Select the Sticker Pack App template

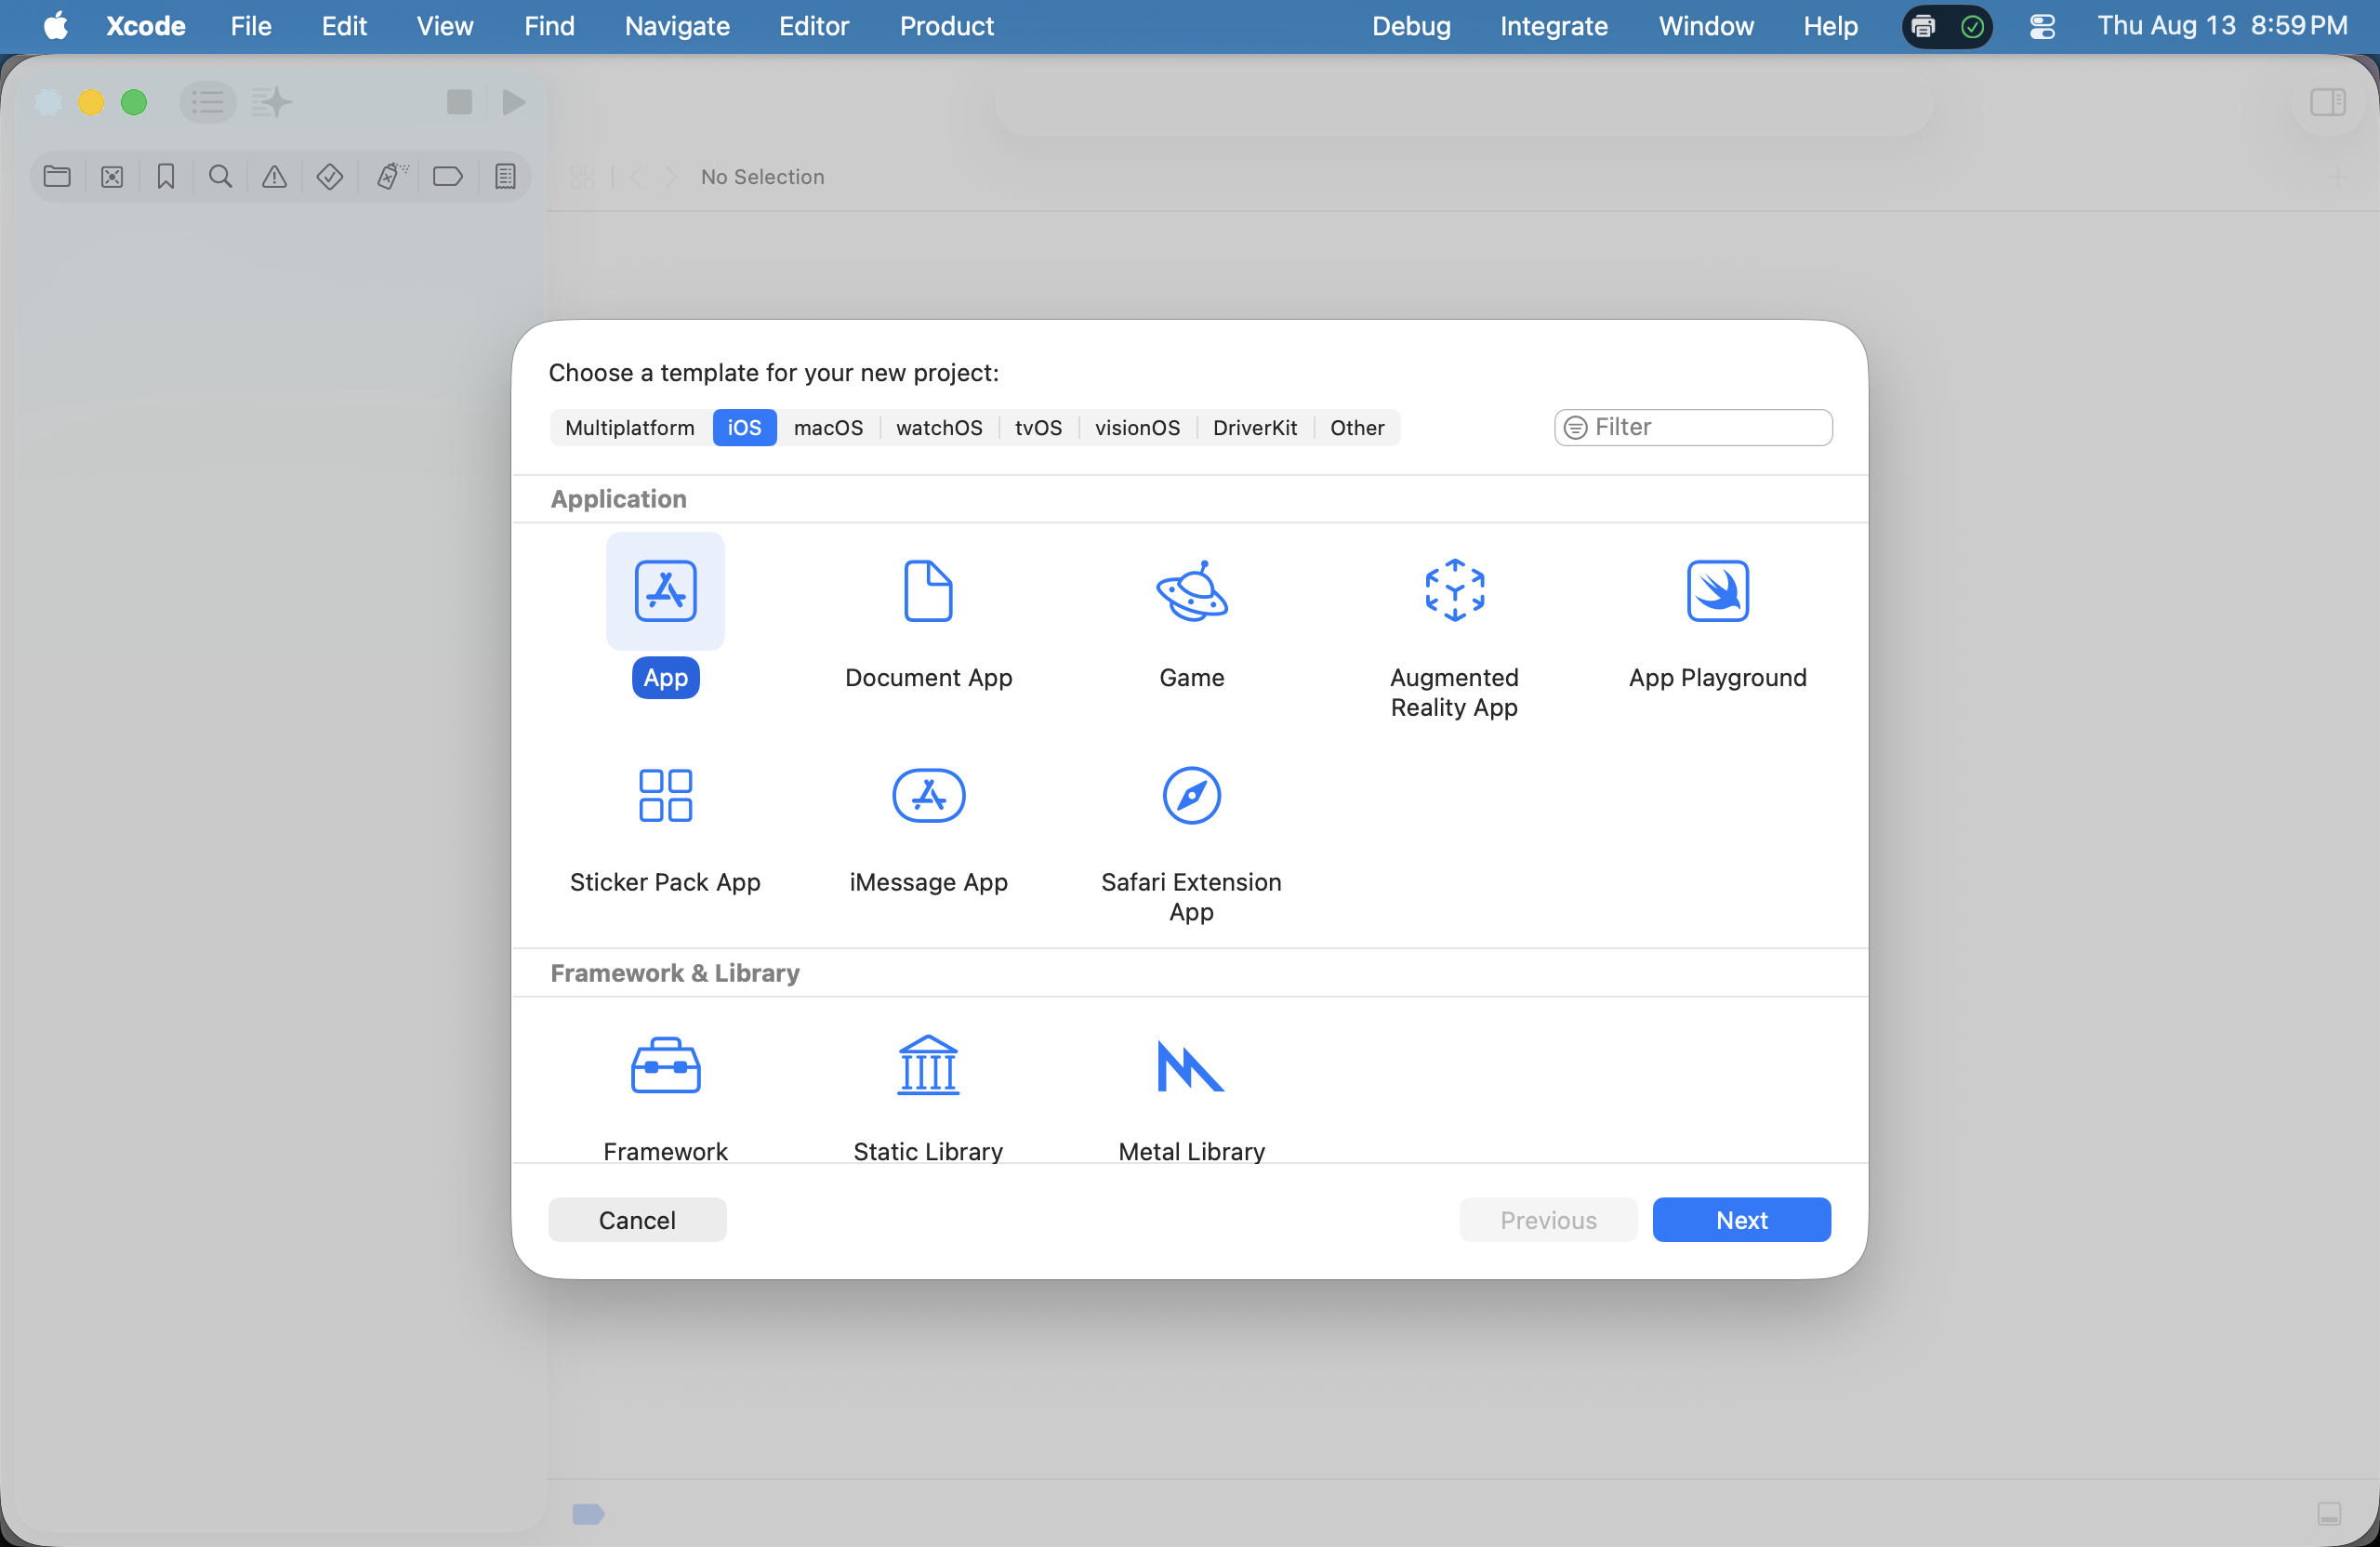665,796
